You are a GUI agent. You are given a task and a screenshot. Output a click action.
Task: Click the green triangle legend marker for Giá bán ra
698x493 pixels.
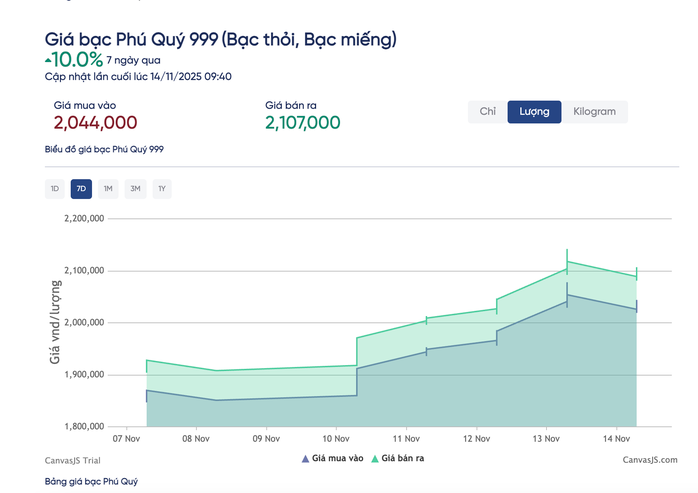coord(376,459)
